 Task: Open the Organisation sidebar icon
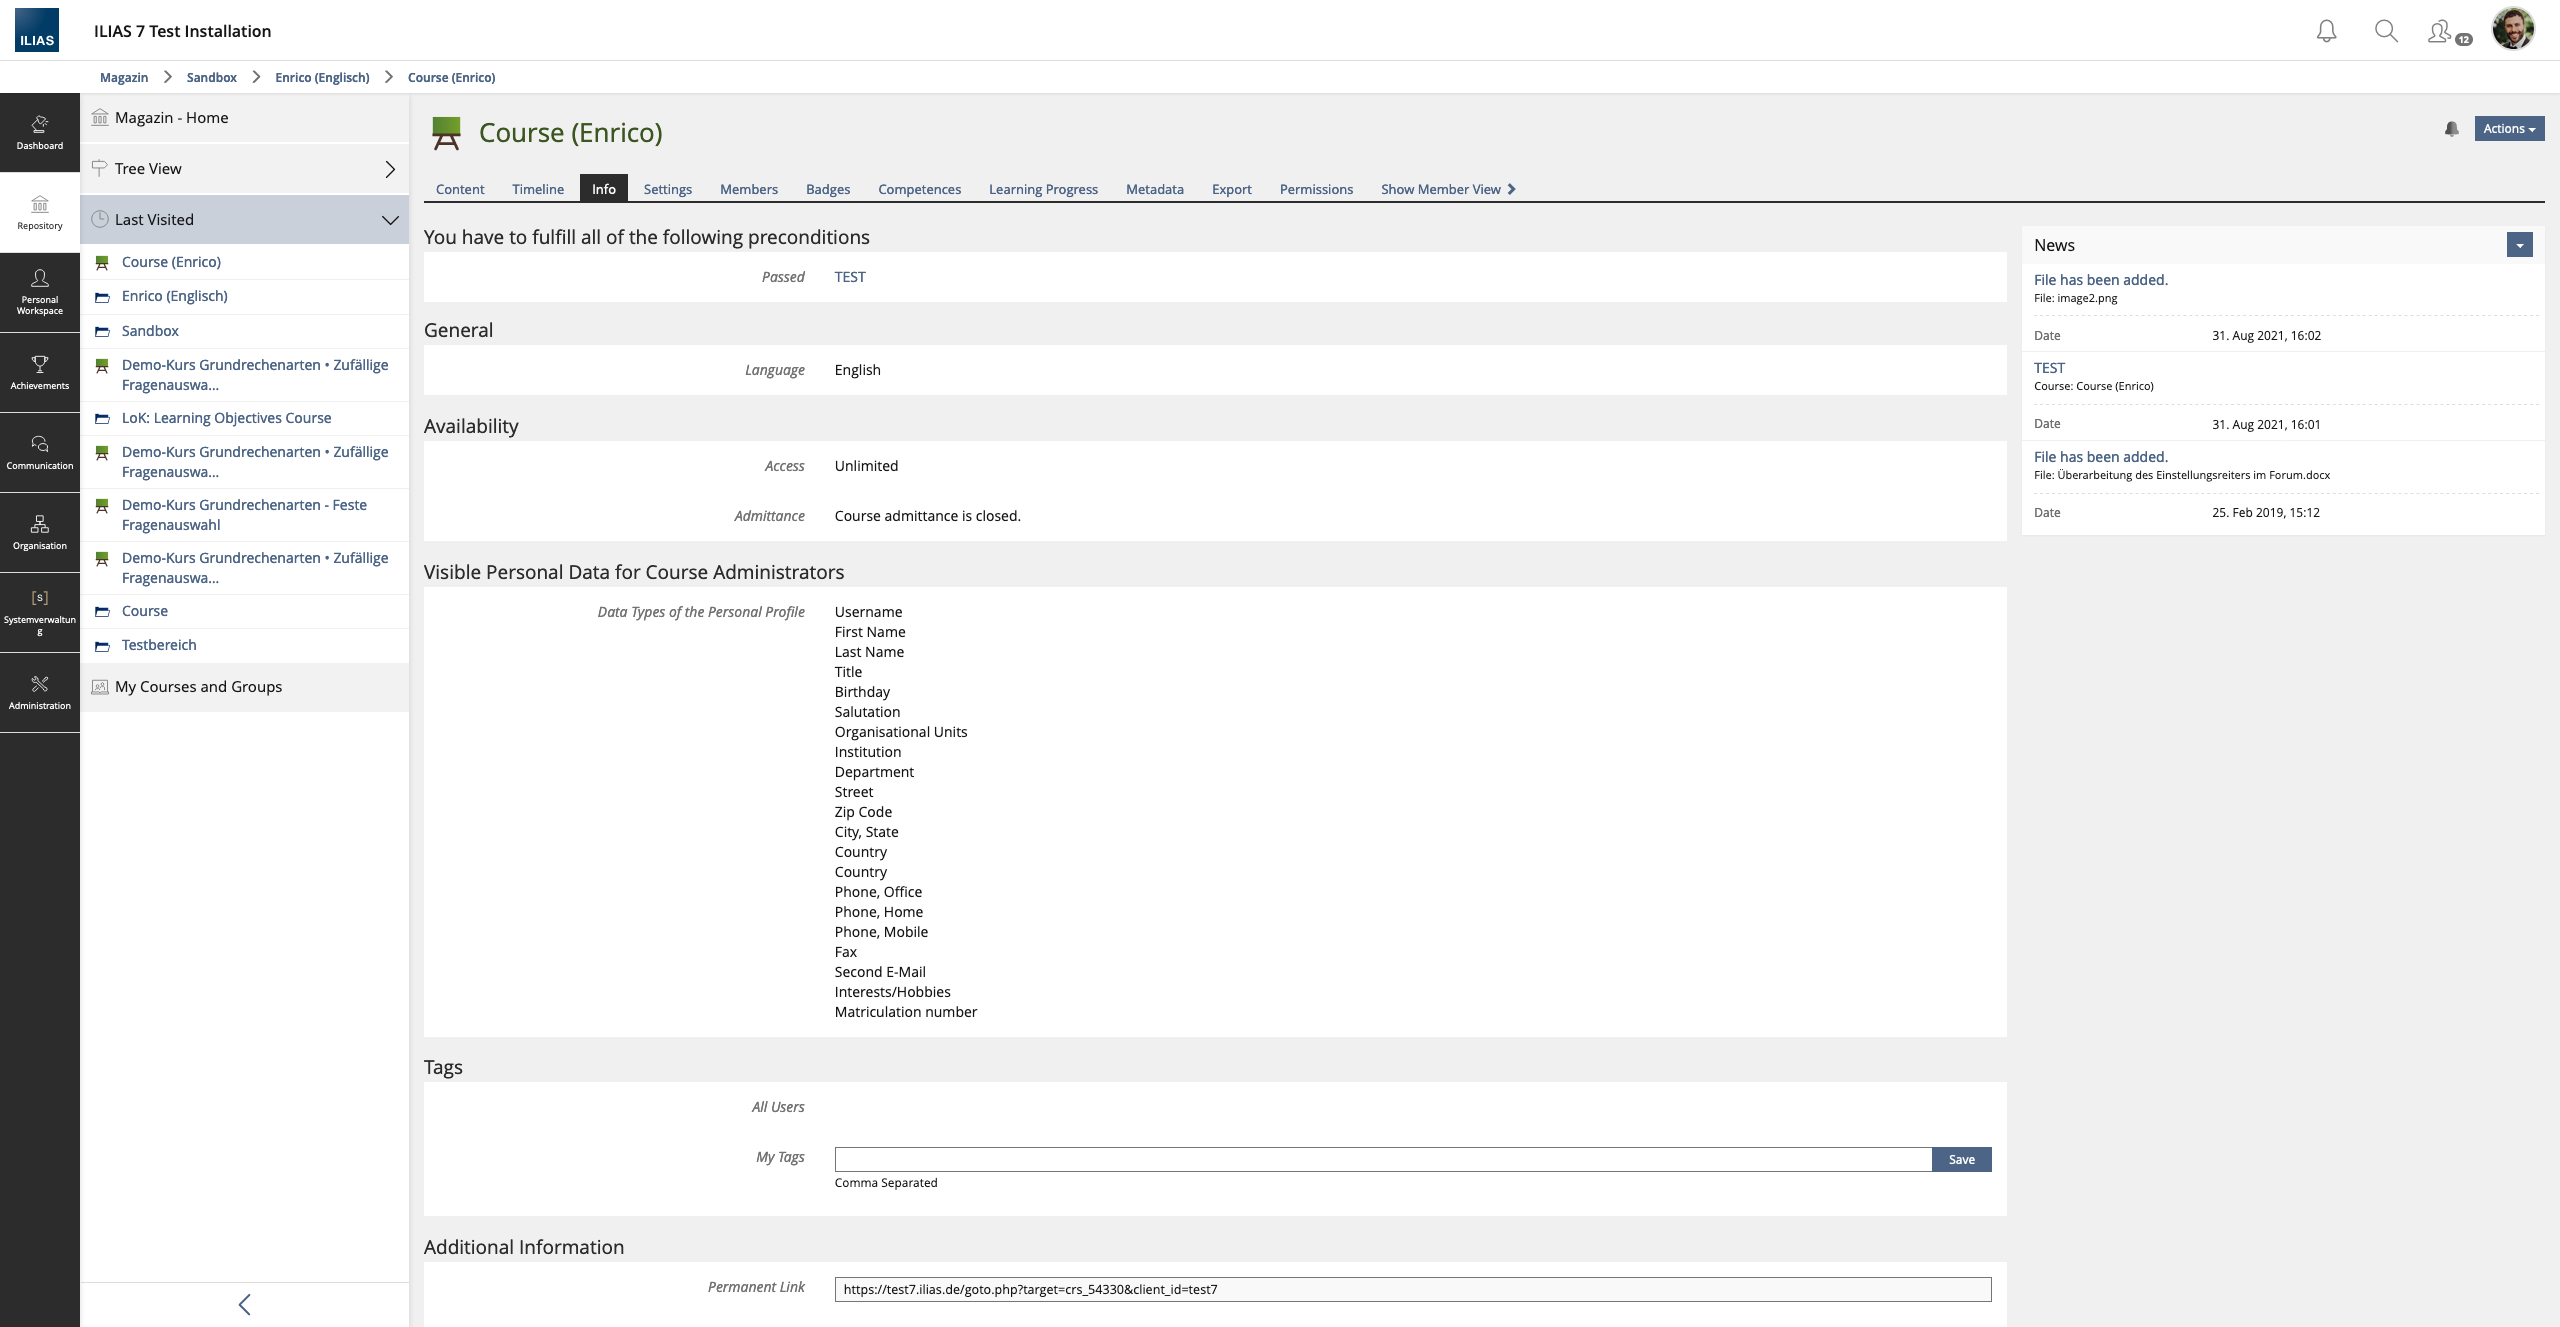coord(40,532)
